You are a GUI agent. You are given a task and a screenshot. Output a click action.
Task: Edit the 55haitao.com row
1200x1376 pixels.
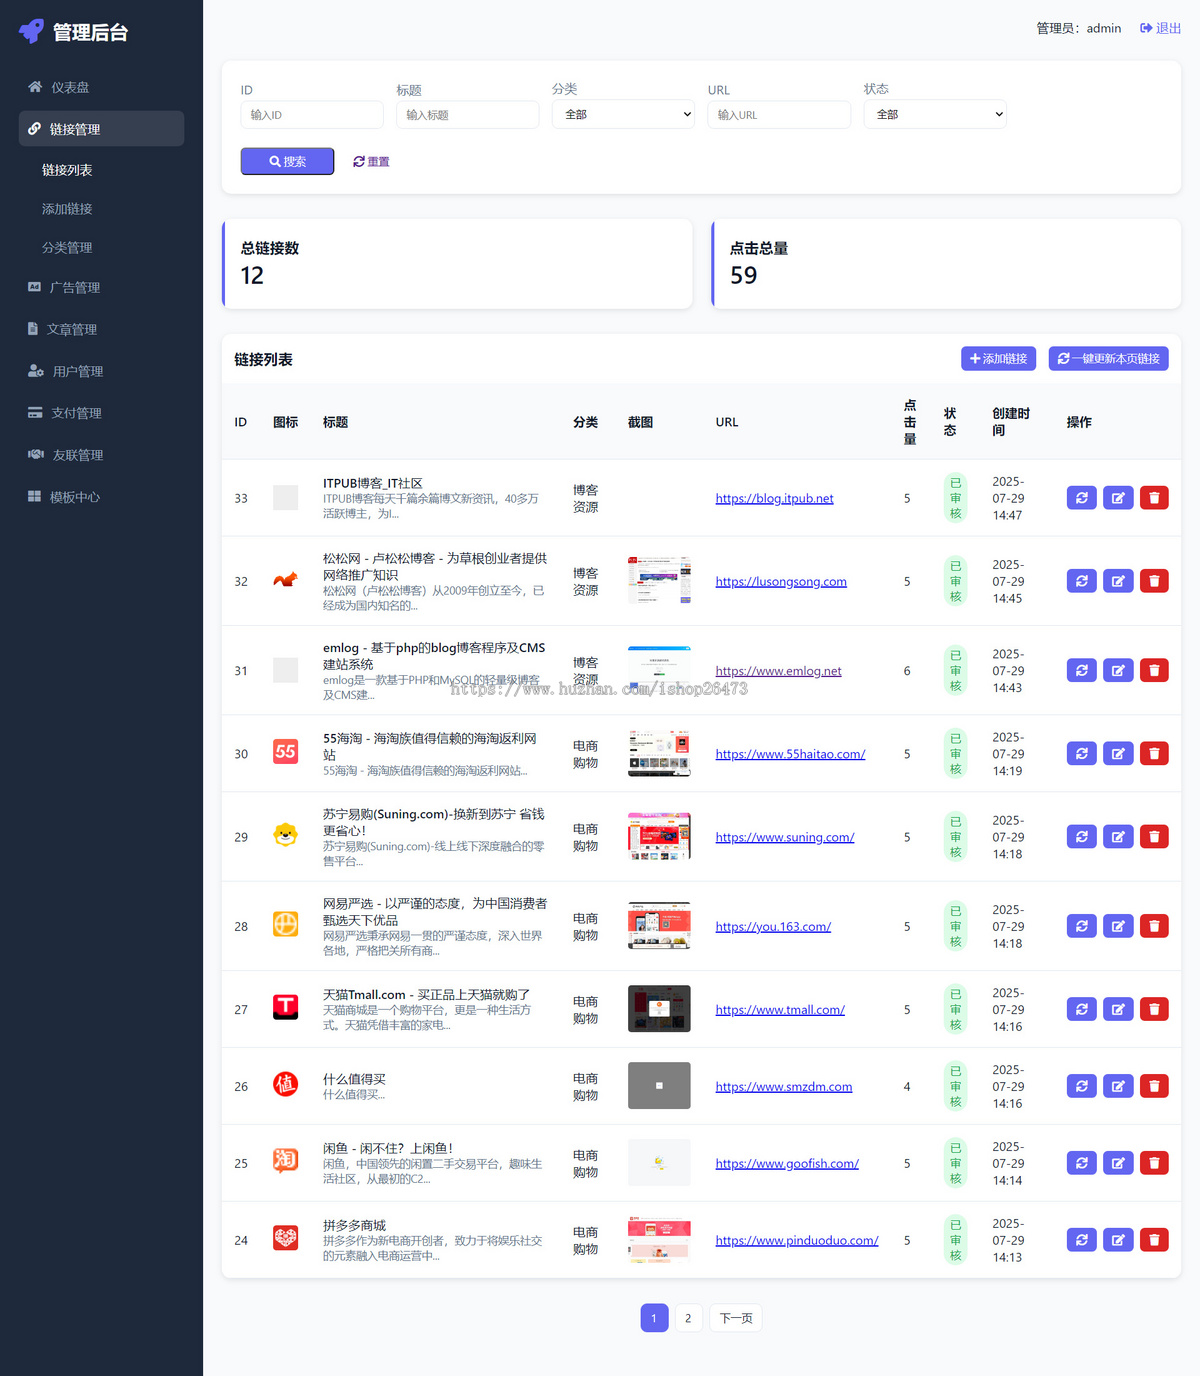[x=1118, y=754]
